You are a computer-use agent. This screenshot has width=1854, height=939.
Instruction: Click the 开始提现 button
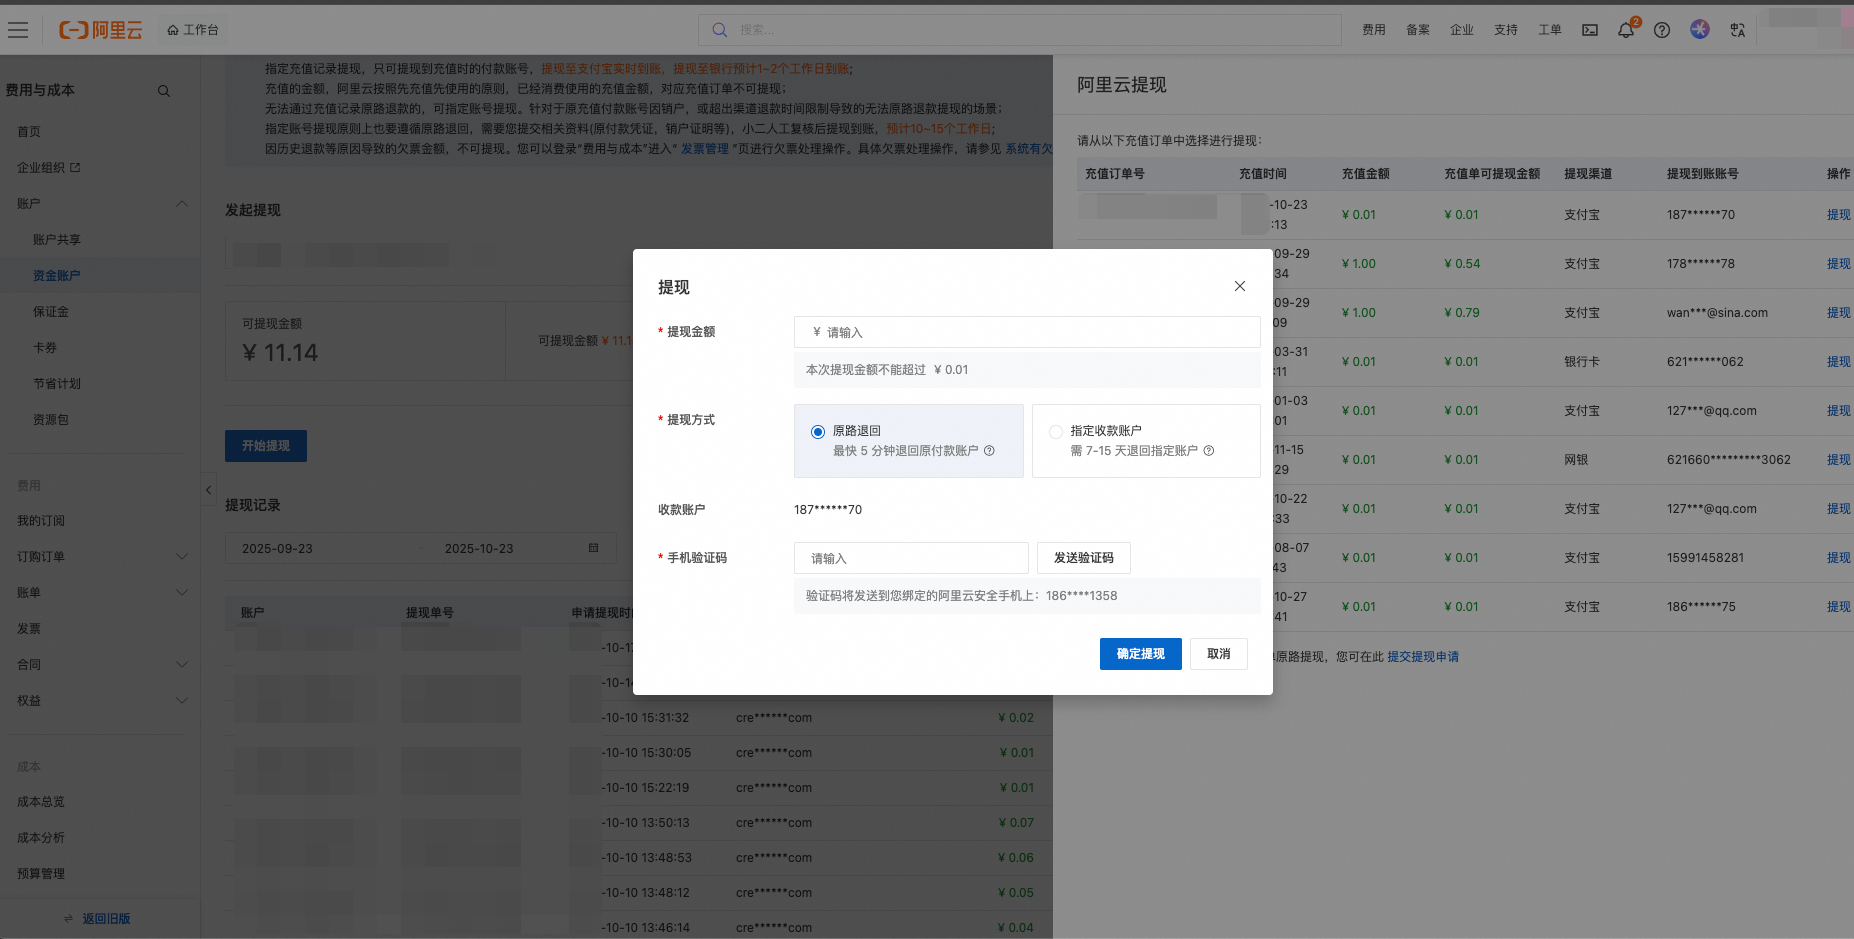click(266, 446)
